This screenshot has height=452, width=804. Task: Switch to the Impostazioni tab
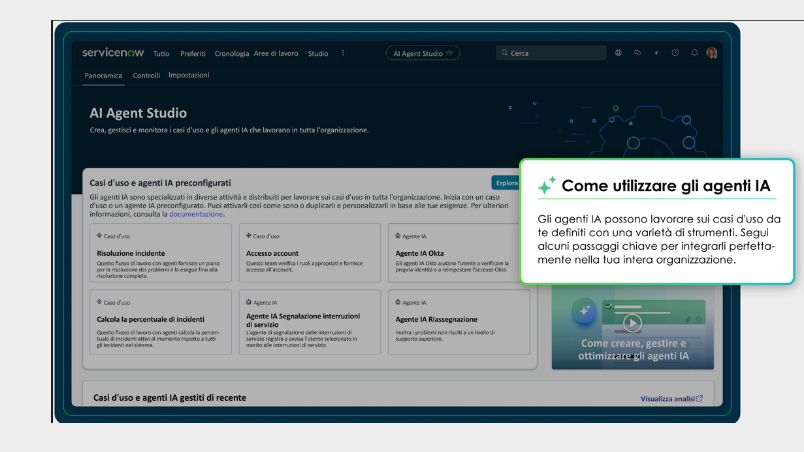(189, 75)
